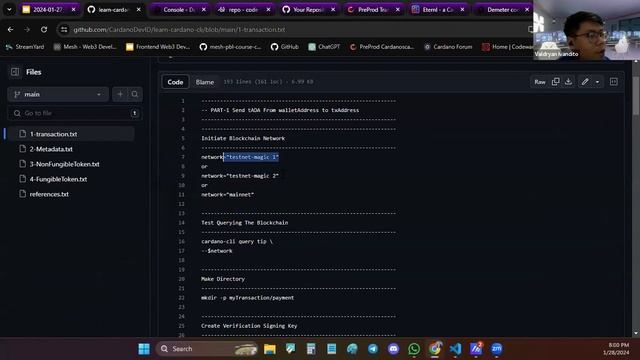This screenshot has height=360, width=640.
Task: Expand more edit options dropdown arrow
Action: click(x=597, y=82)
